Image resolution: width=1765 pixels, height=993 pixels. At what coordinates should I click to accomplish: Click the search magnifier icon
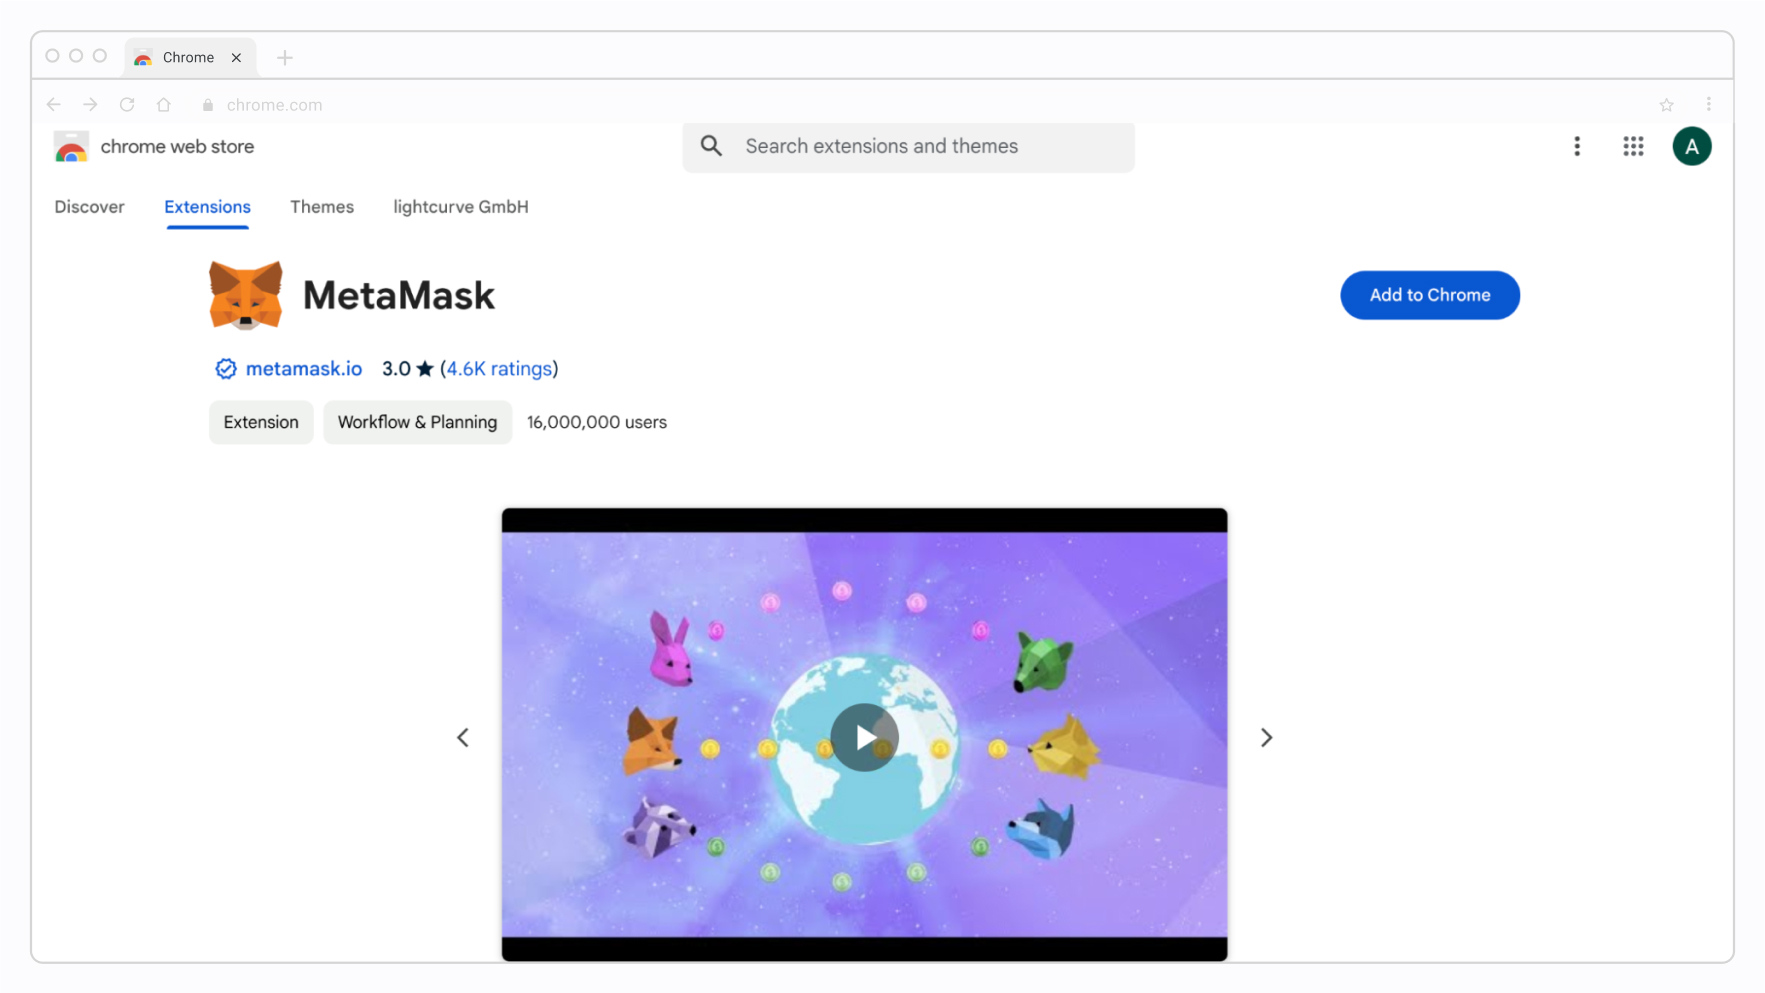tap(711, 146)
